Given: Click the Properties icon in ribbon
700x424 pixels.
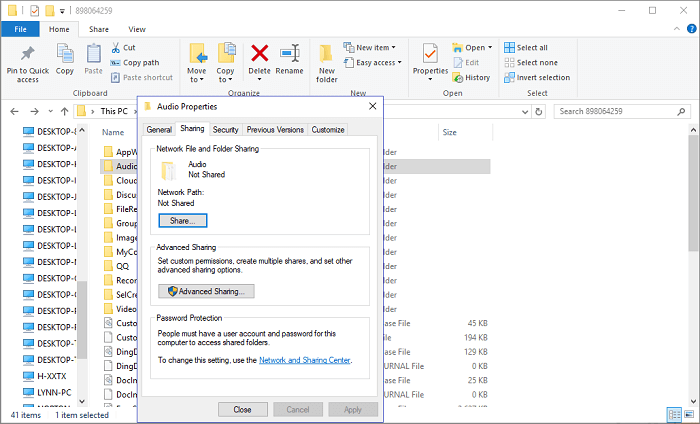Looking at the screenshot, I should coord(430,54).
